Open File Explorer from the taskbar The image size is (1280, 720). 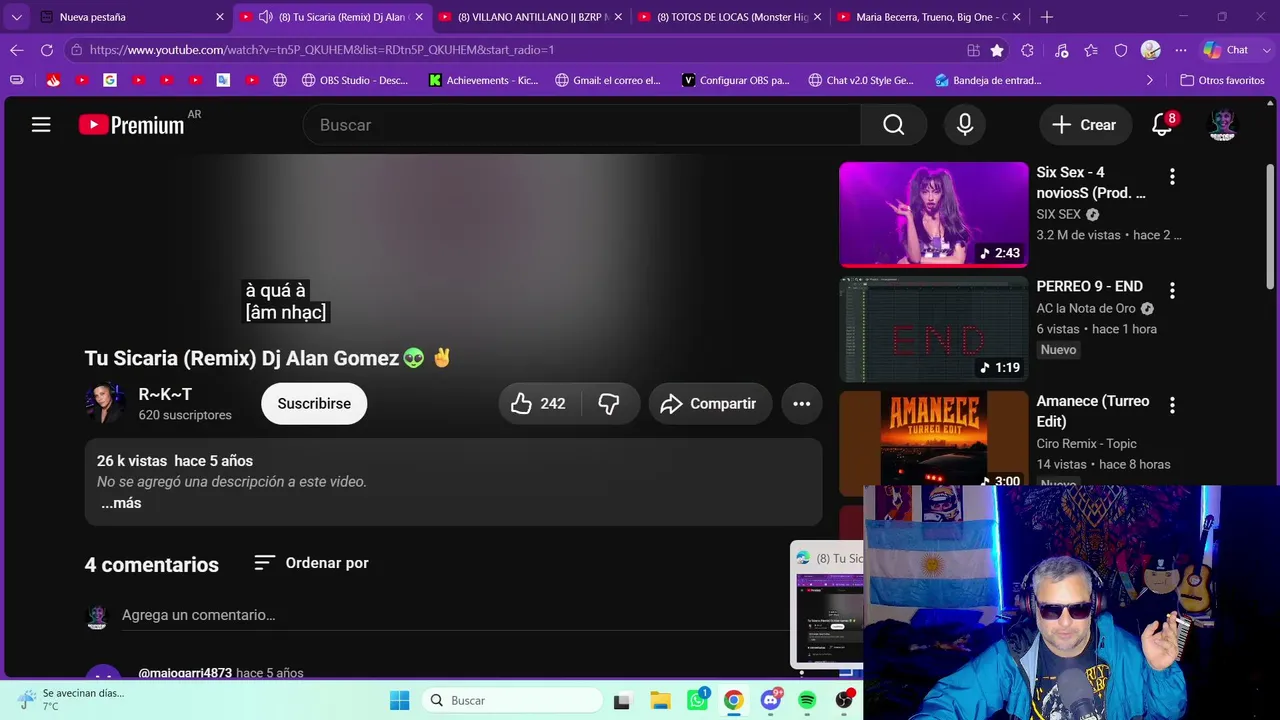(660, 700)
